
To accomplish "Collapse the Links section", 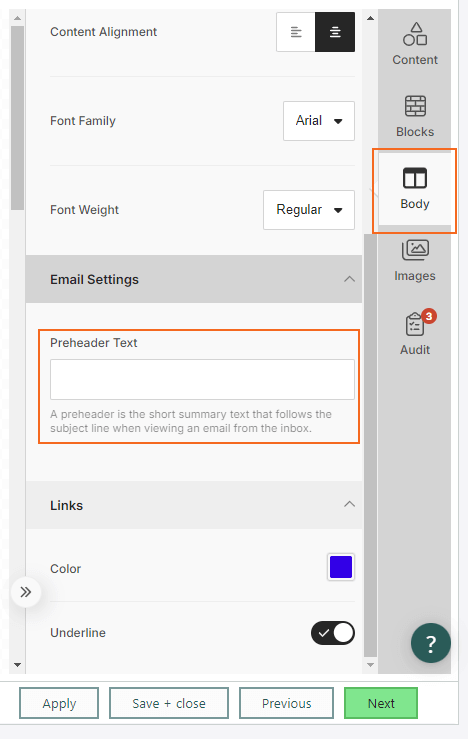I will tap(349, 504).
